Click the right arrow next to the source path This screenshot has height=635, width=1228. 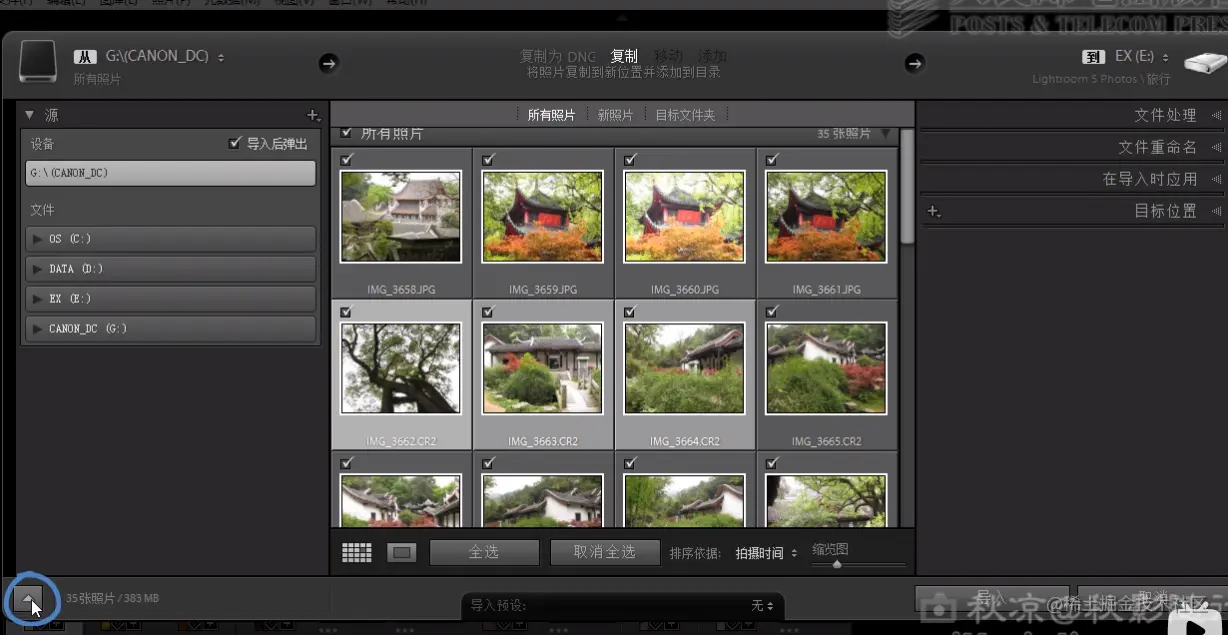pos(328,64)
